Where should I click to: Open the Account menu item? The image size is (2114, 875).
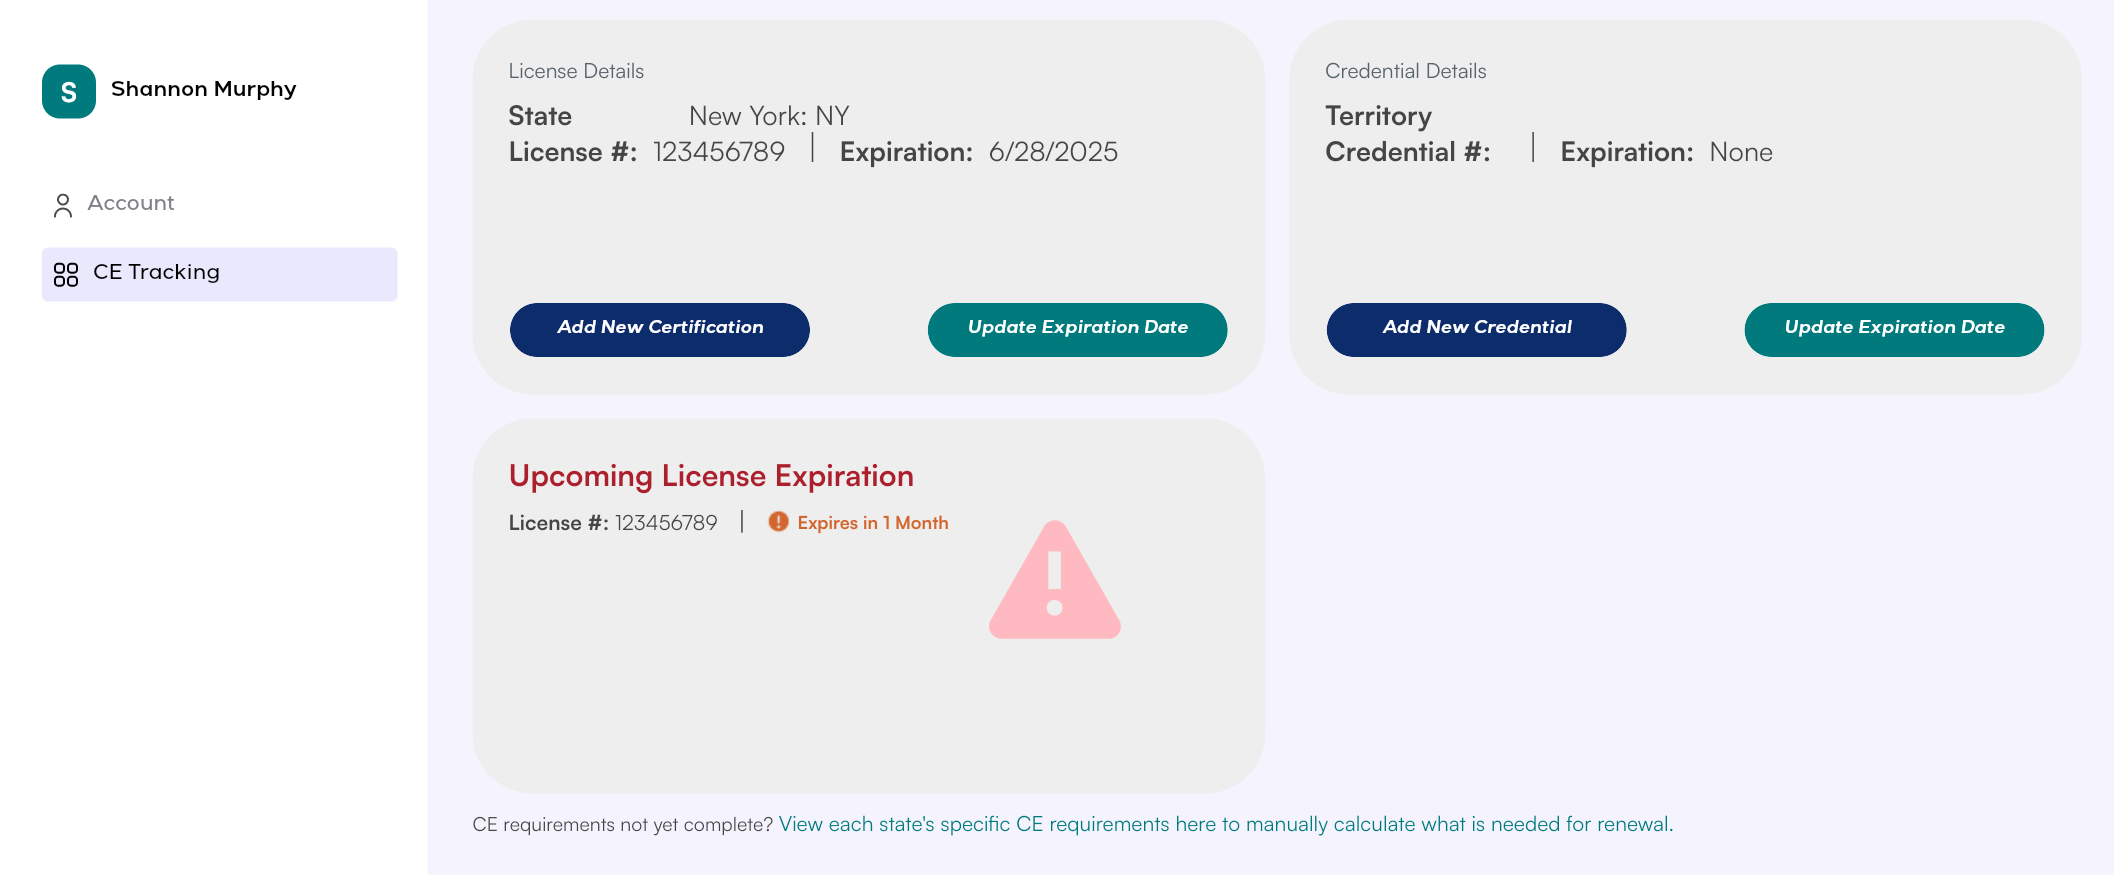click(131, 203)
